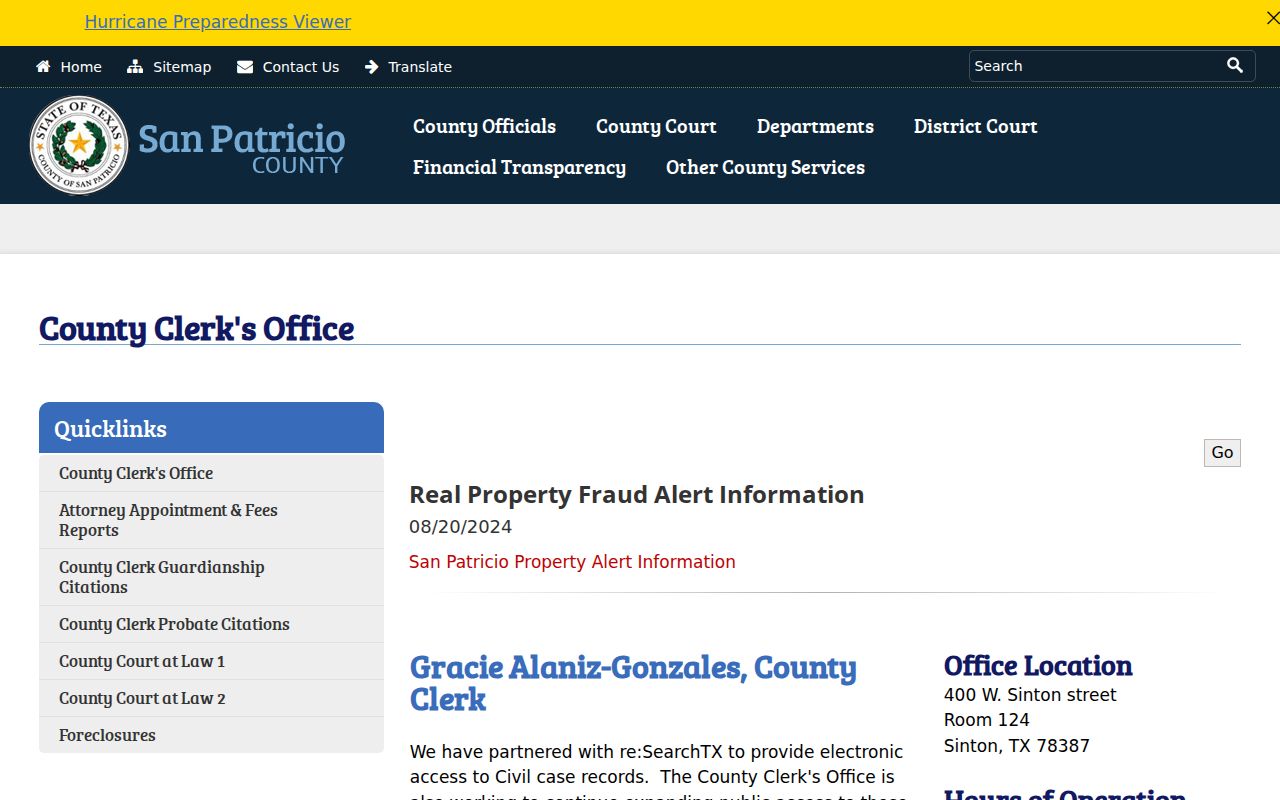Click the Office Location heading
Screen dimensions: 1280x800
(x=1038, y=666)
